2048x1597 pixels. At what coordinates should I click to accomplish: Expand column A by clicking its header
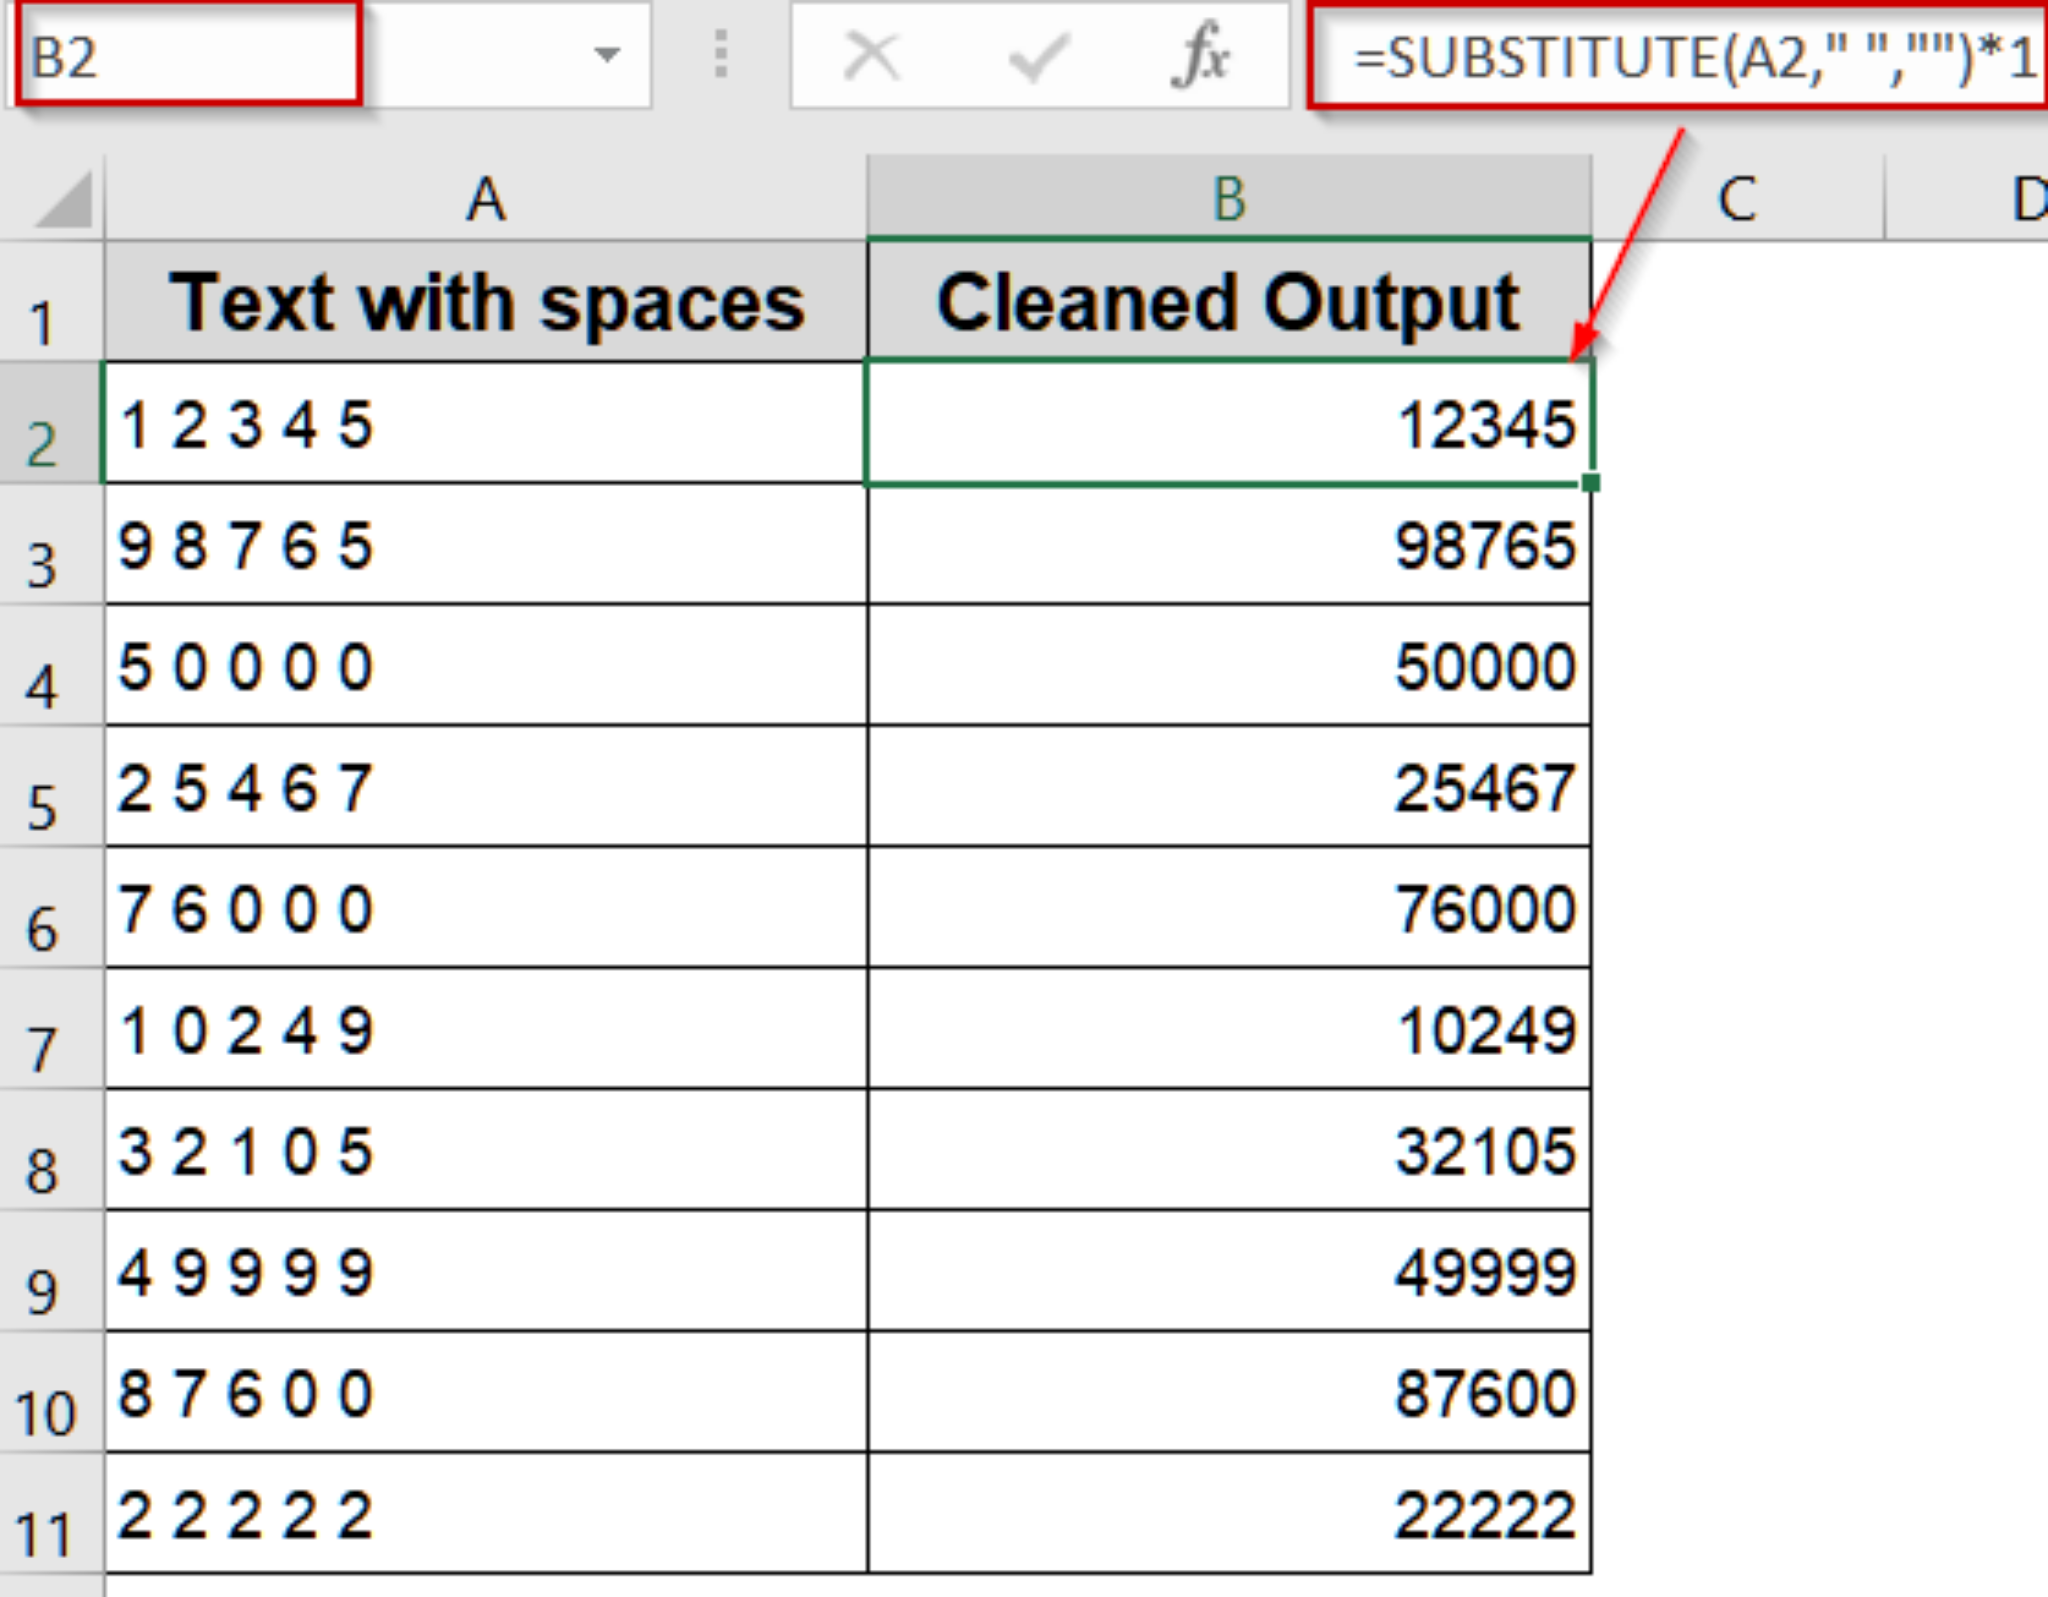[x=487, y=197]
